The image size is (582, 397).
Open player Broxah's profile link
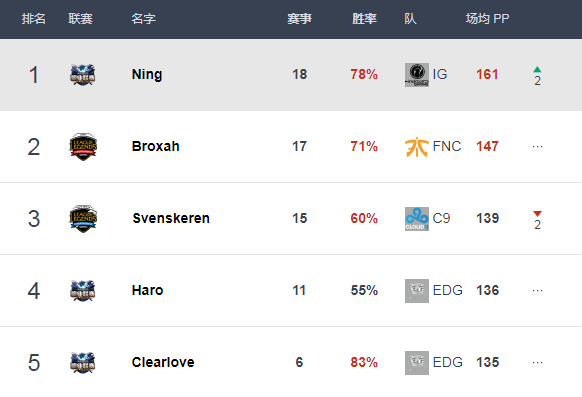point(156,147)
